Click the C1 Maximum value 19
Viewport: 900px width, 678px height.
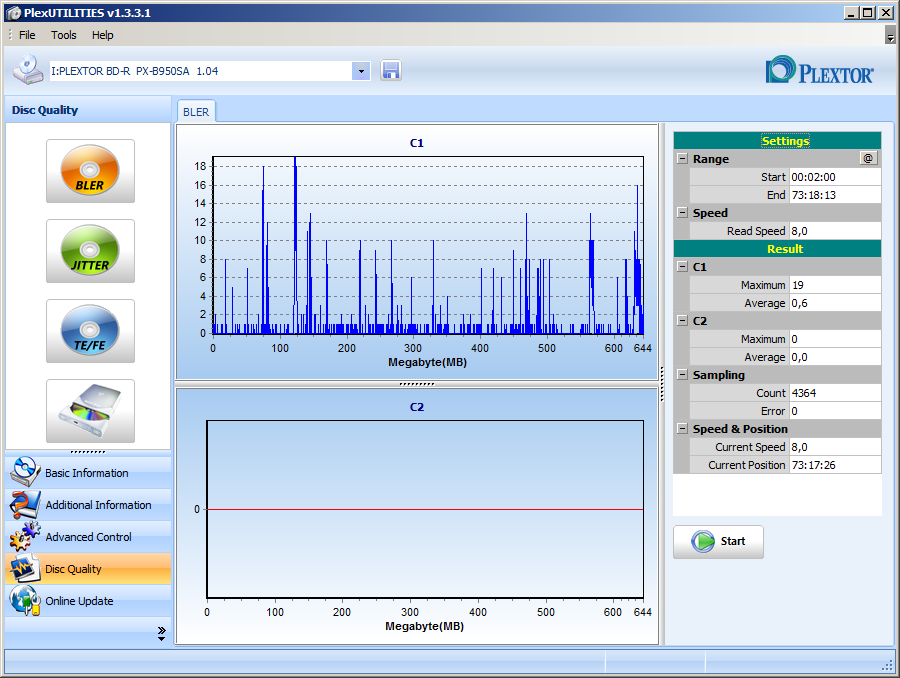[x=835, y=285]
